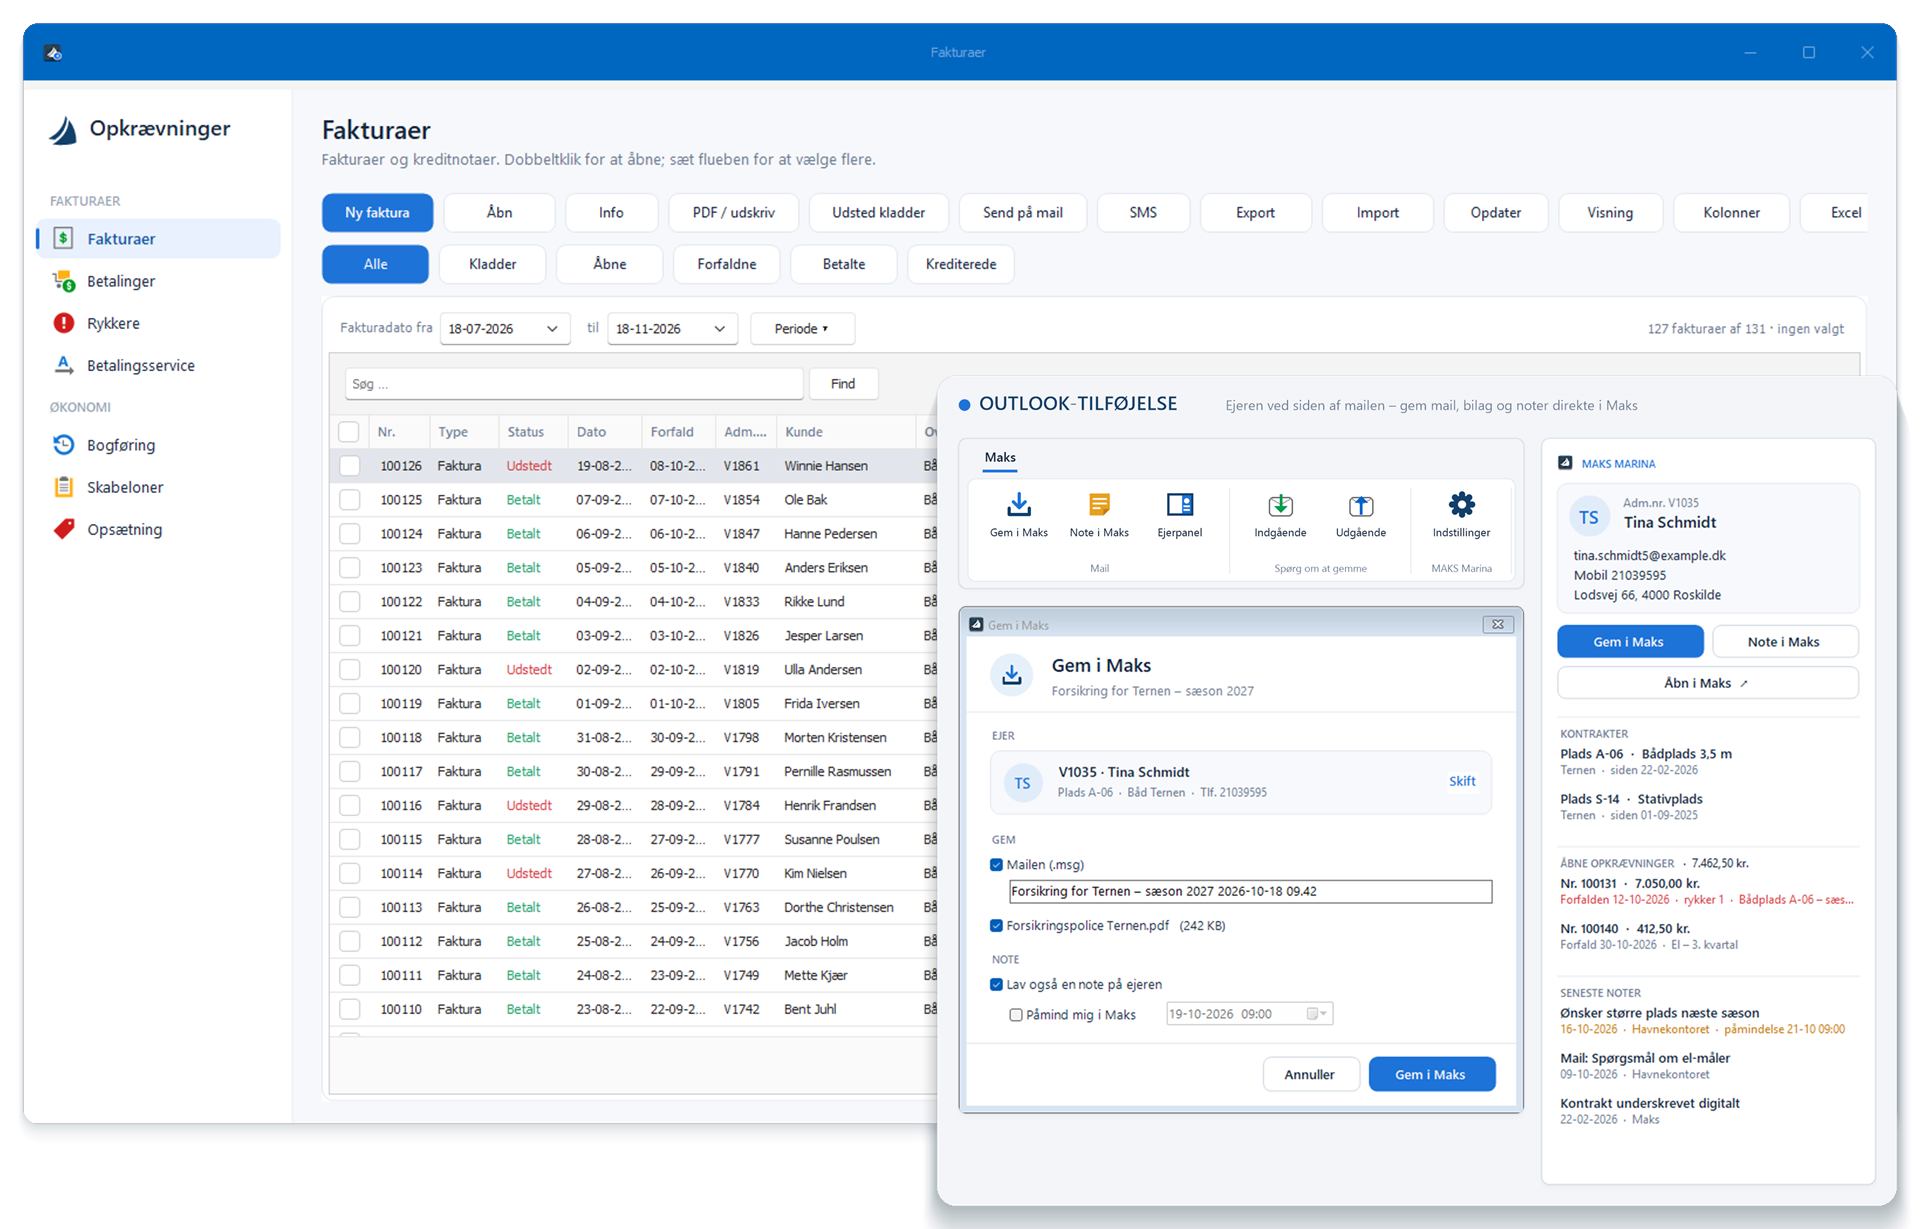Click Annuller in the Gem i Maks dialog

1309,1074
